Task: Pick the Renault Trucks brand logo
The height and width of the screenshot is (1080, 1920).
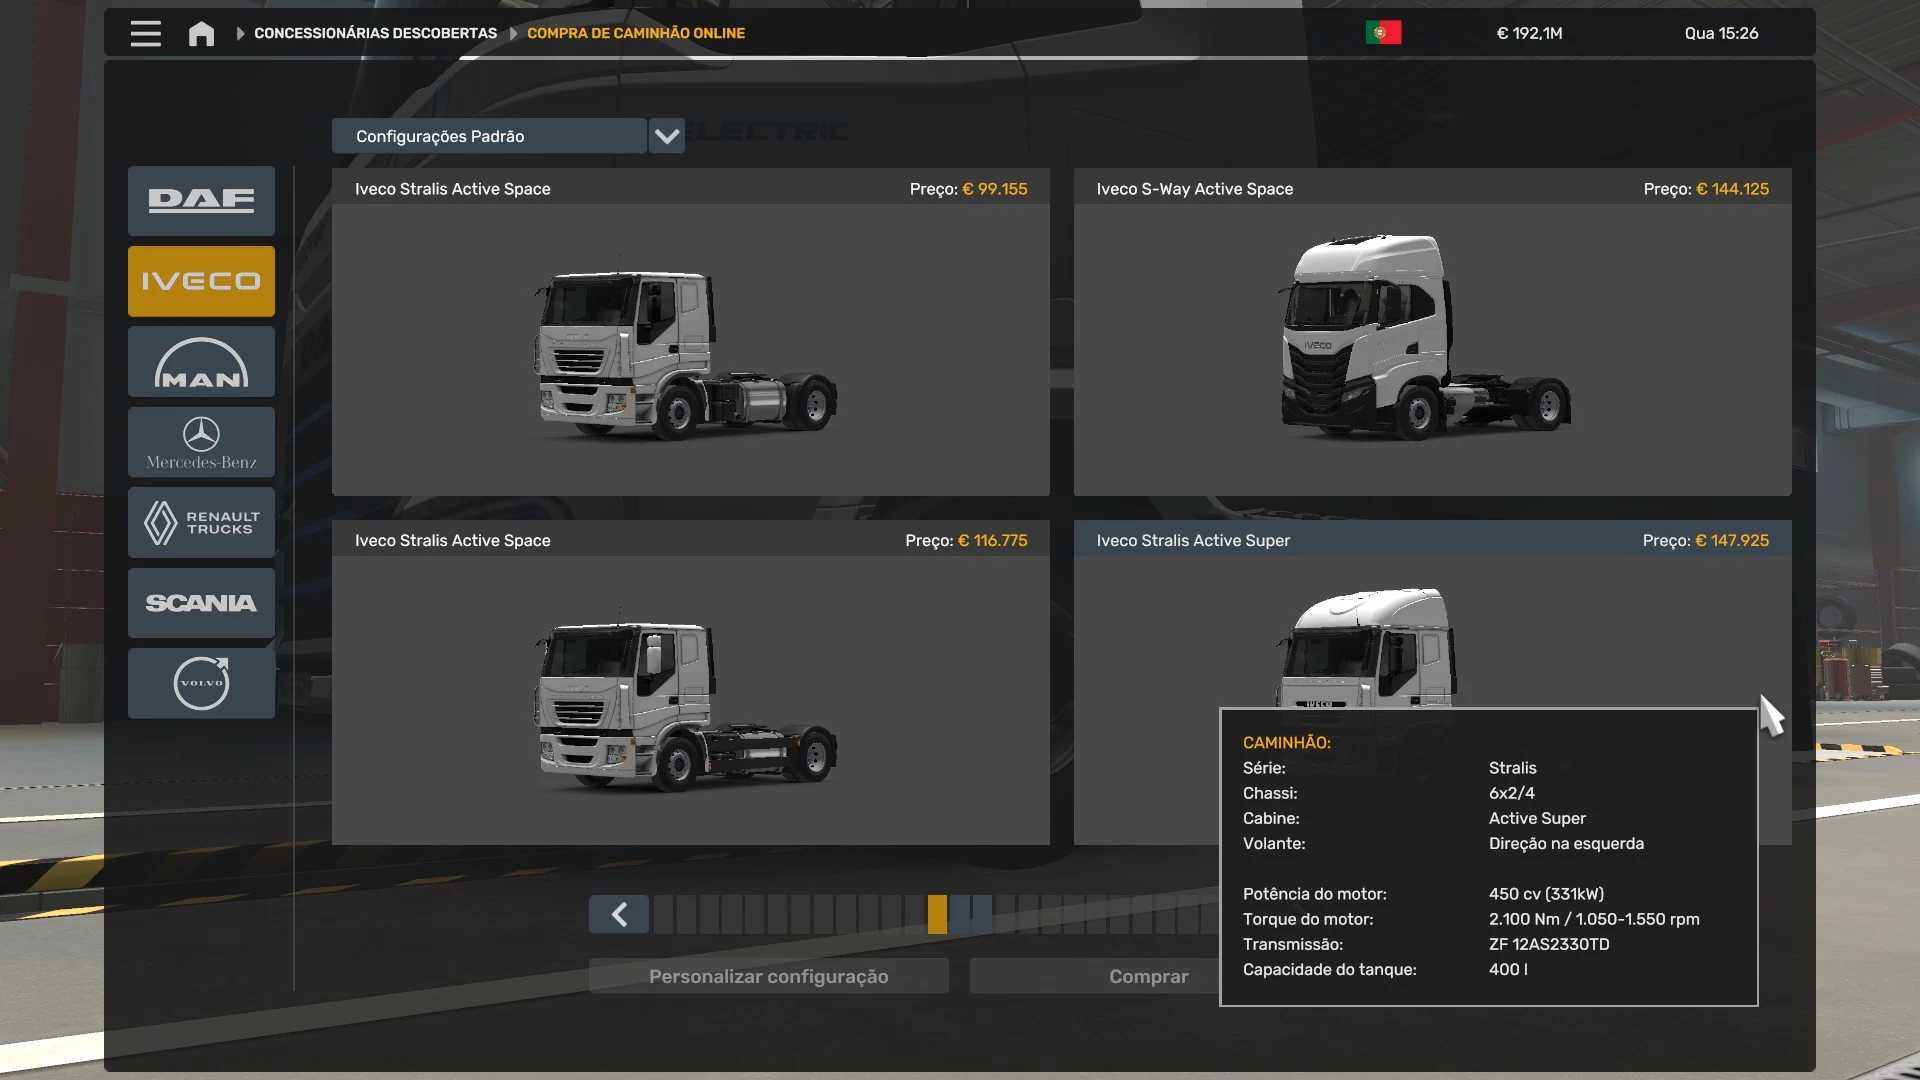Action: tap(201, 522)
